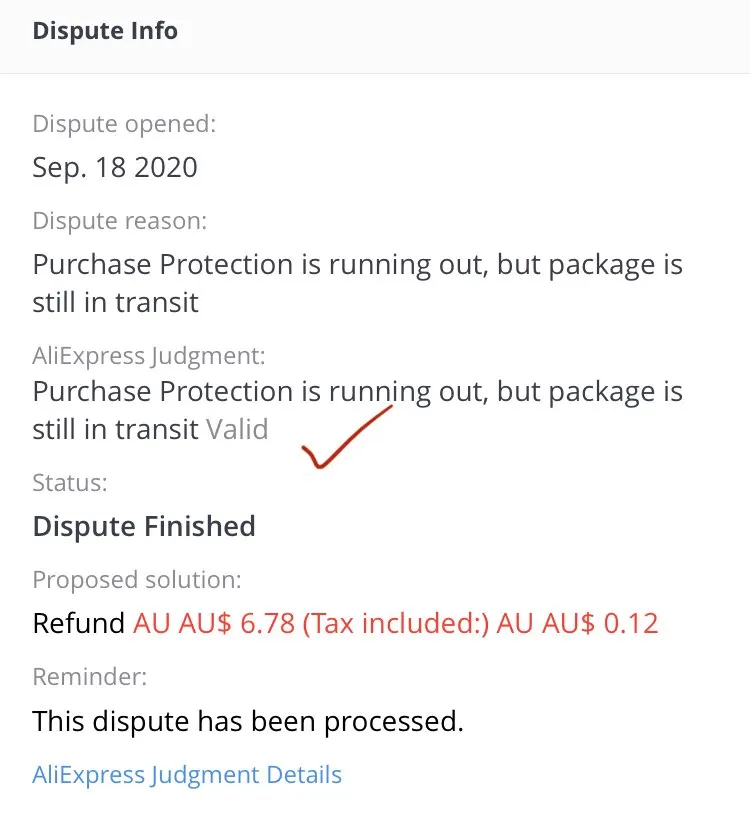This screenshot has width=750, height=825.
Task: Click the Dispute Info heading
Action: tap(105, 31)
